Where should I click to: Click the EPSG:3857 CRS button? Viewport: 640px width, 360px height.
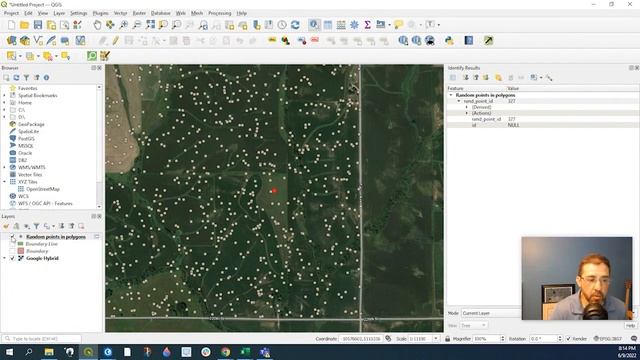[608, 339]
